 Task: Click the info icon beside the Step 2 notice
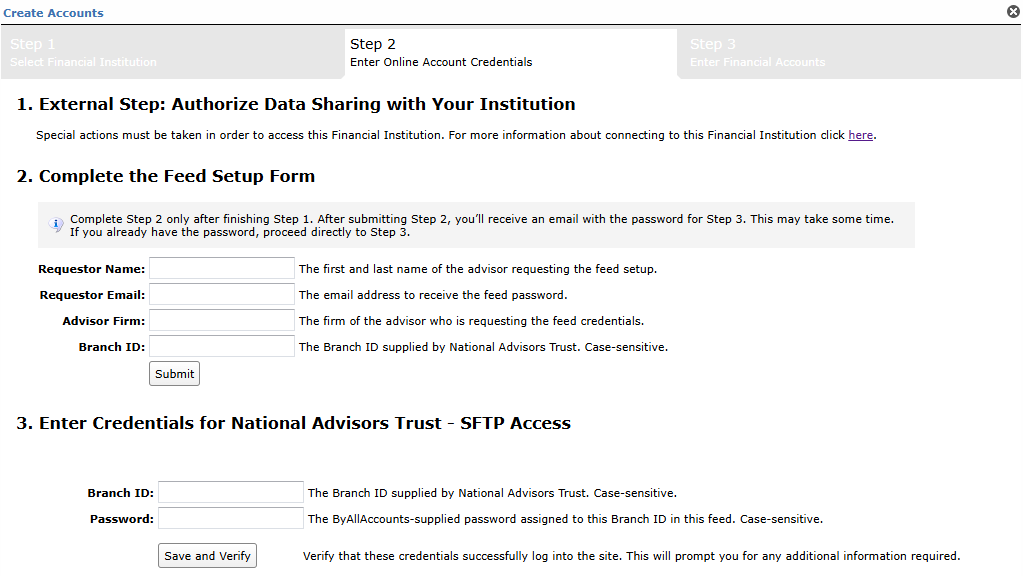pyautogui.click(x=56, y=224)
